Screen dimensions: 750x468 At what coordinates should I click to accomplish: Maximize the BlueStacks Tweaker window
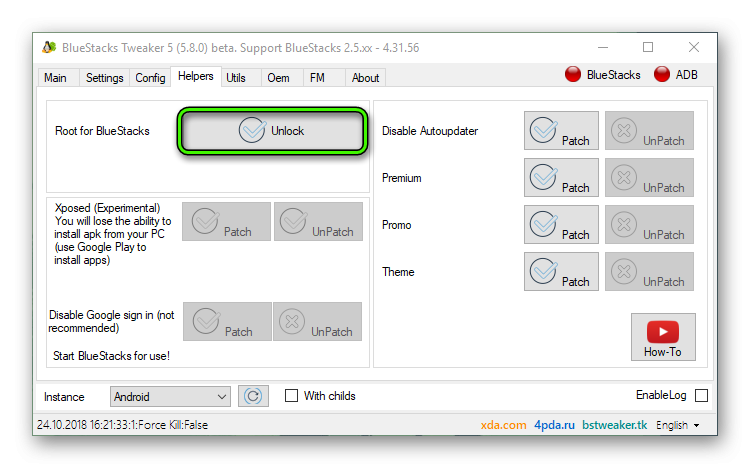tap(648, 47)
